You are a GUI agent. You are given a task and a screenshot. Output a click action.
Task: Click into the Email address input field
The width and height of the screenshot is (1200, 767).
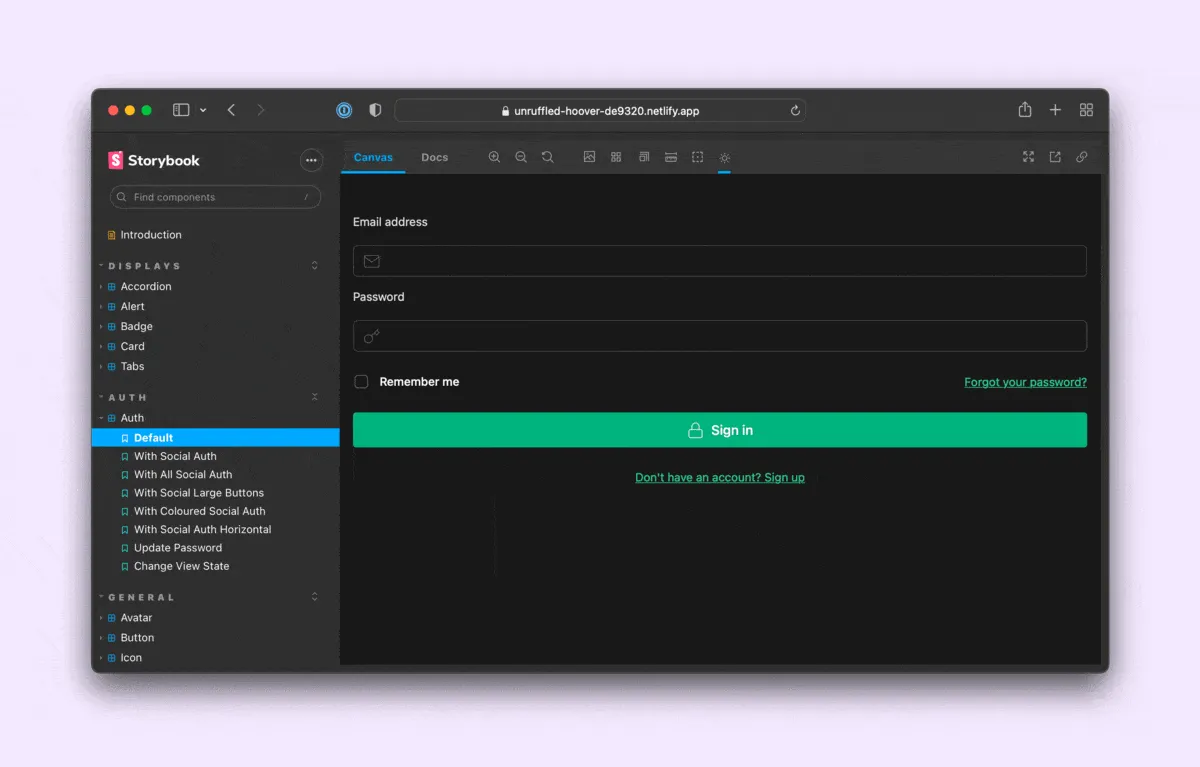pyautogui.click(x=719, y=261)
